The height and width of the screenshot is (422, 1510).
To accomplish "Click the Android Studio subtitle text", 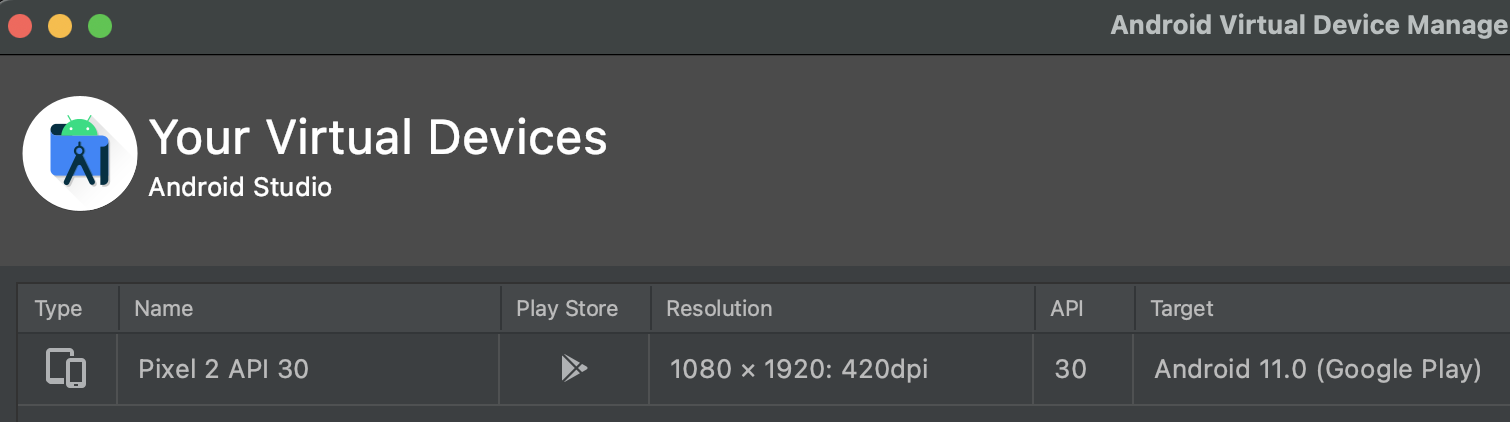I will click(x=240, y=187).
